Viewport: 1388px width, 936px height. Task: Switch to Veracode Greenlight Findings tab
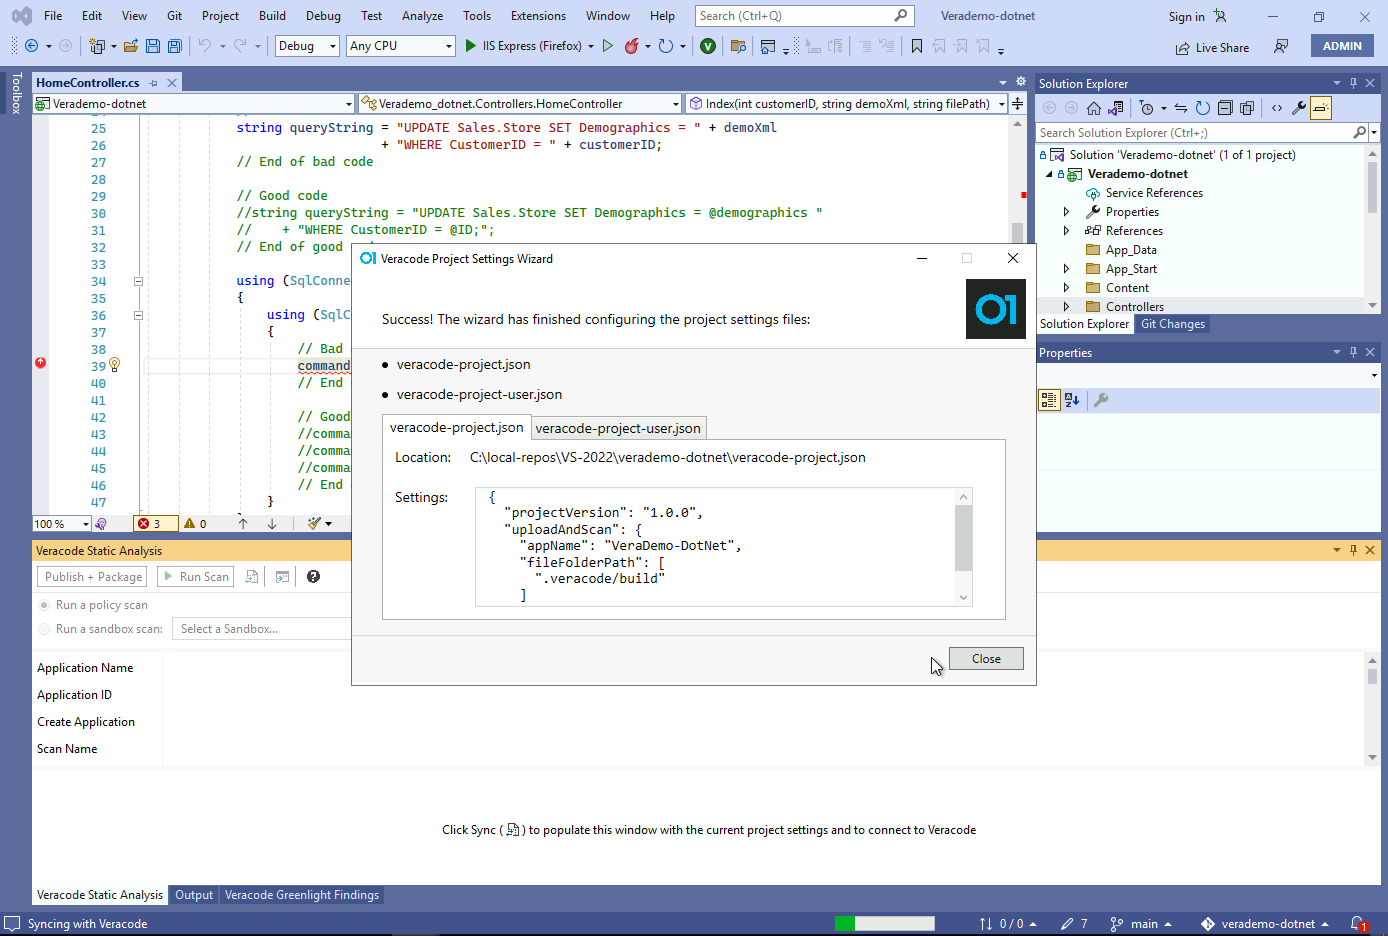click(302, 895)
